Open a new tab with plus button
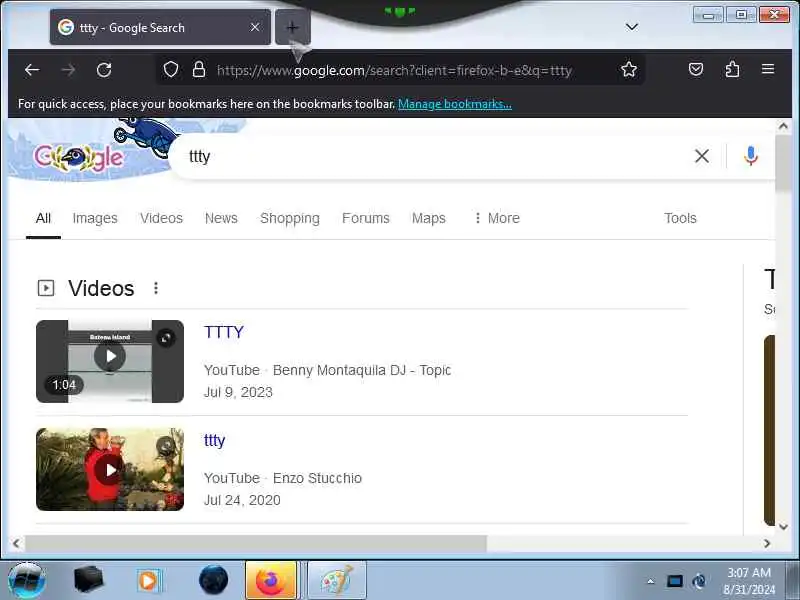This screenshot has width=800, height=600. (292, 28)
